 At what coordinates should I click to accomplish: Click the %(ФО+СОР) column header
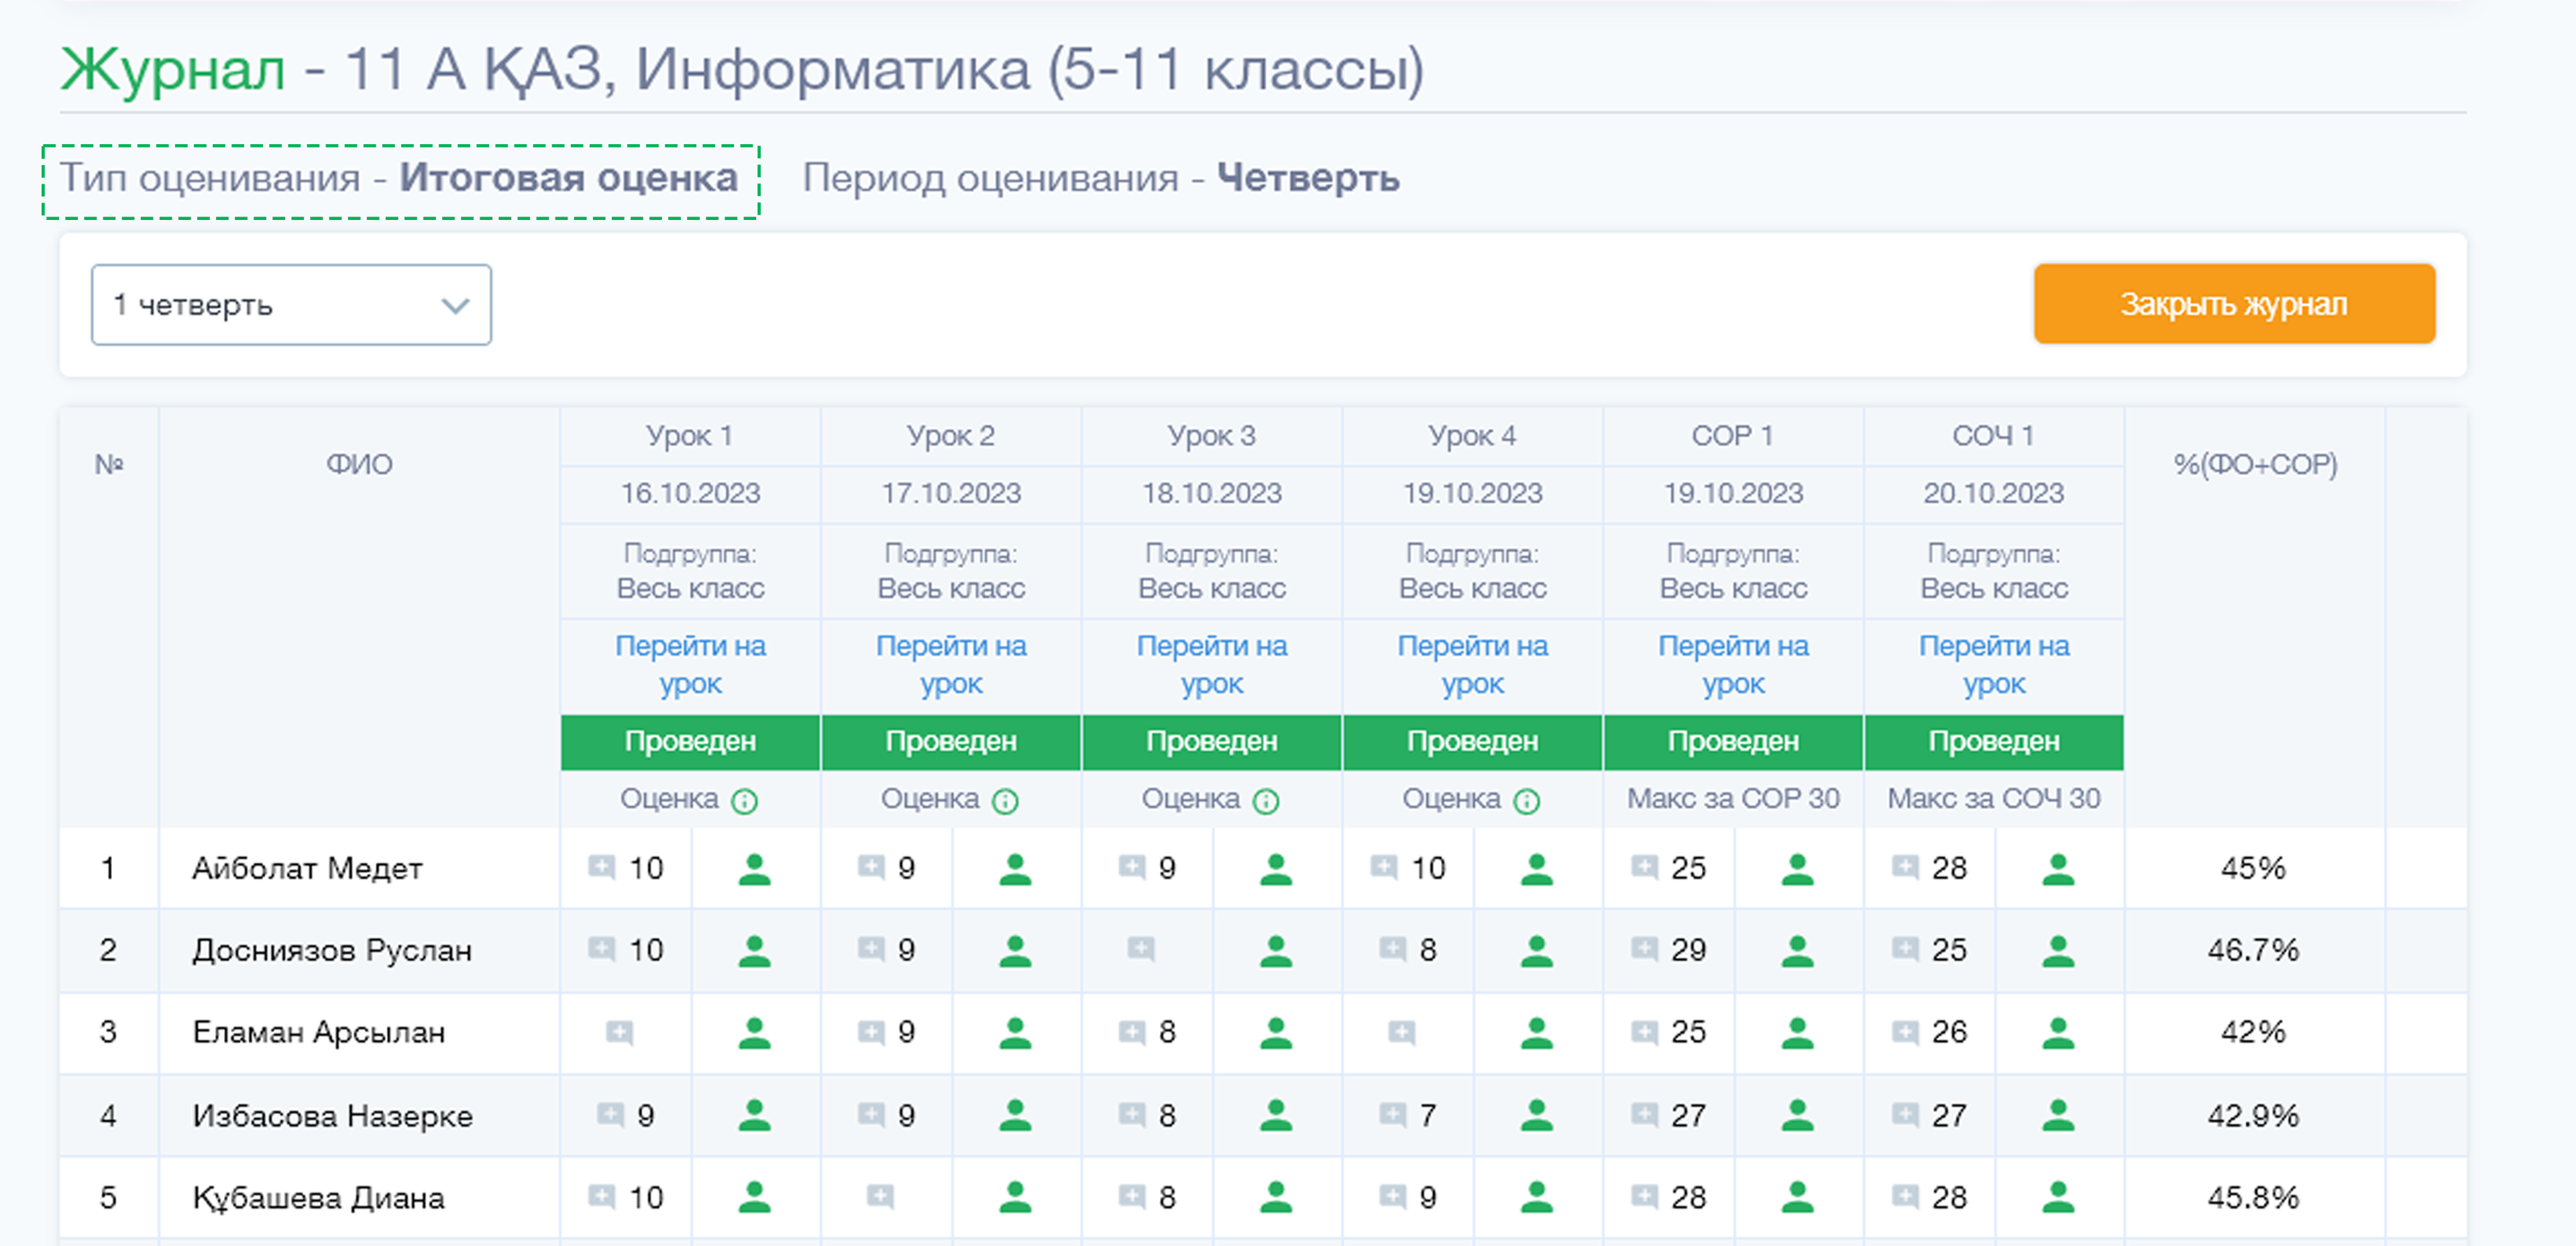(x=2255, y=465)
